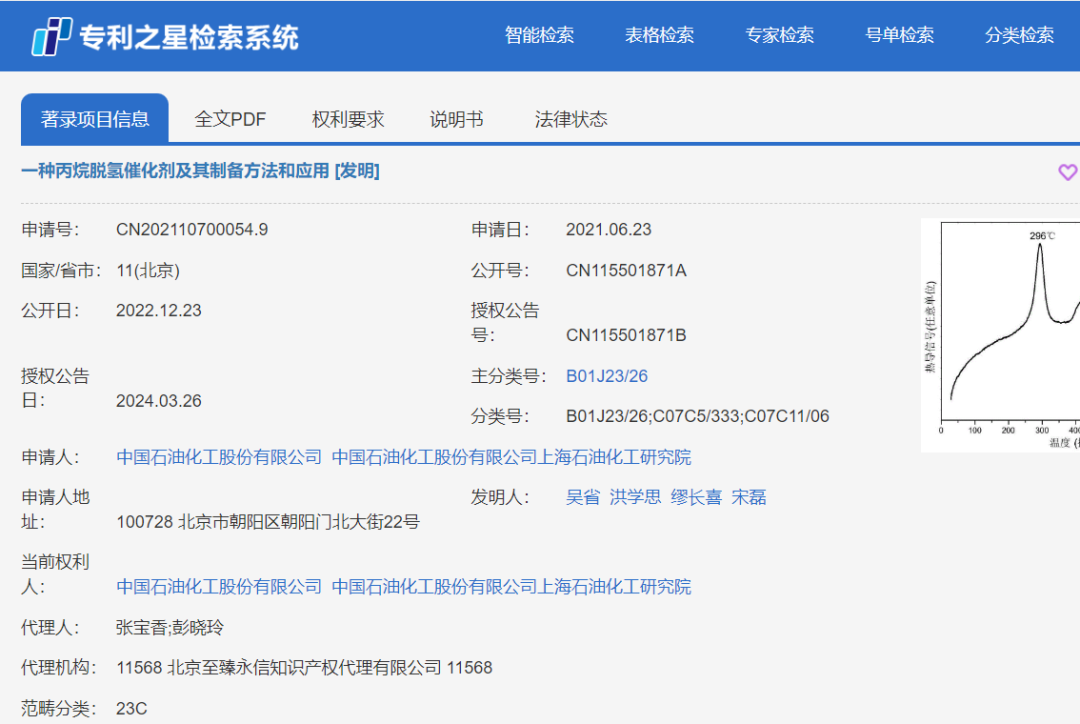Click application date 2021.06.23
The image size is (1080, 724).
609,229
